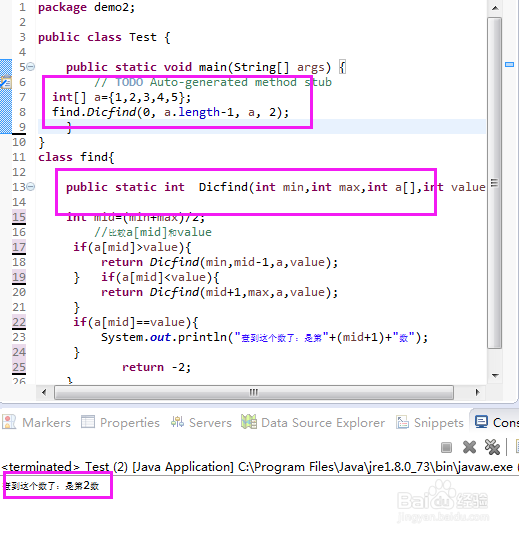Click the task marker icon on line 6
The width and height of the screenshot is (519, 535).
click(x=6, y=82)
